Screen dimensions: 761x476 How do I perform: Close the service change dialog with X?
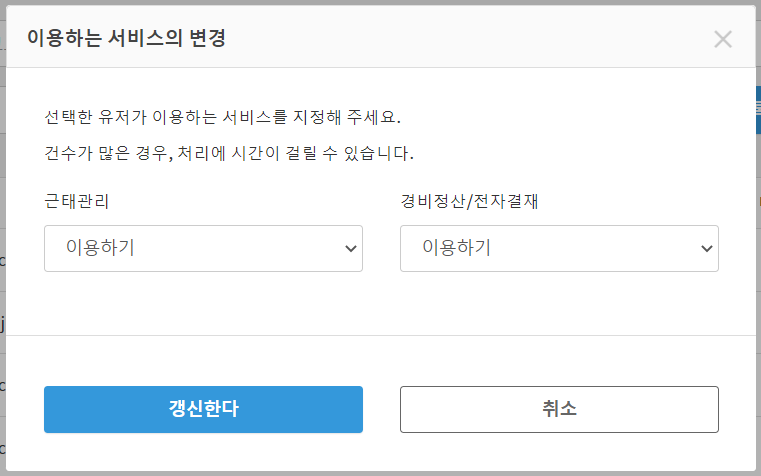coord(723,40)
